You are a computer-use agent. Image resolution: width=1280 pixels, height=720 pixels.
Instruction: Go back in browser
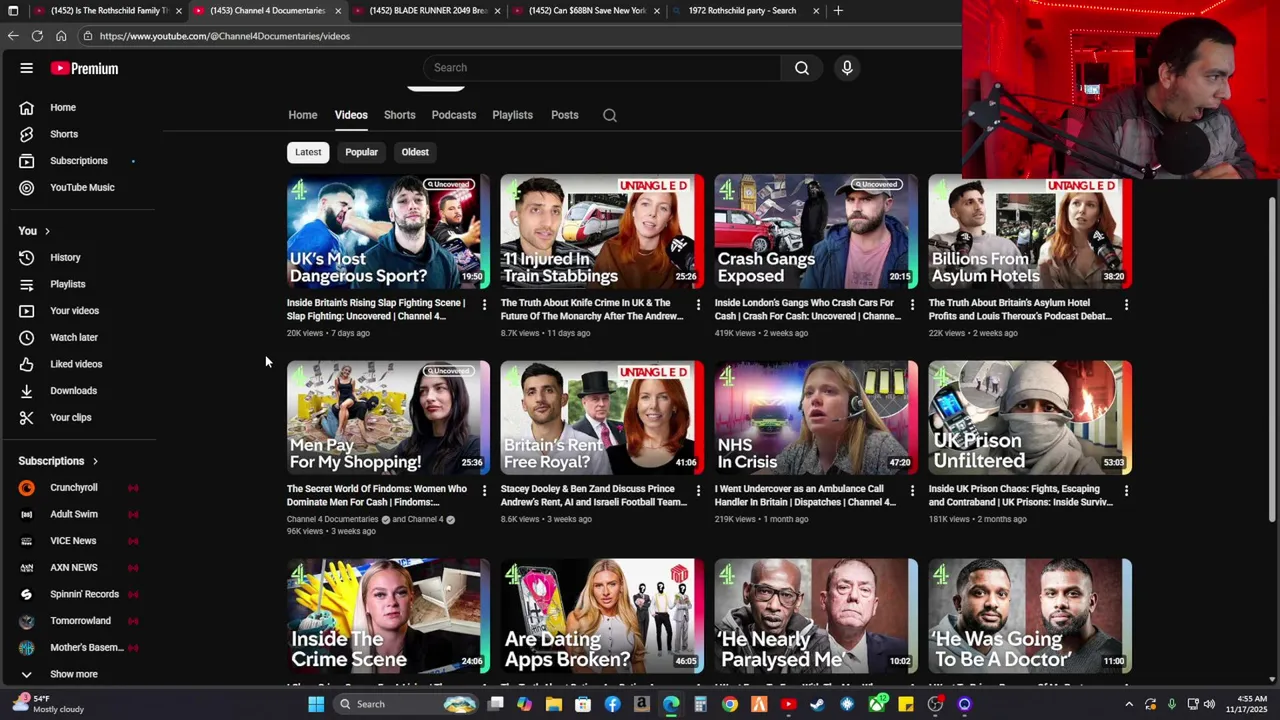[13, 36]
